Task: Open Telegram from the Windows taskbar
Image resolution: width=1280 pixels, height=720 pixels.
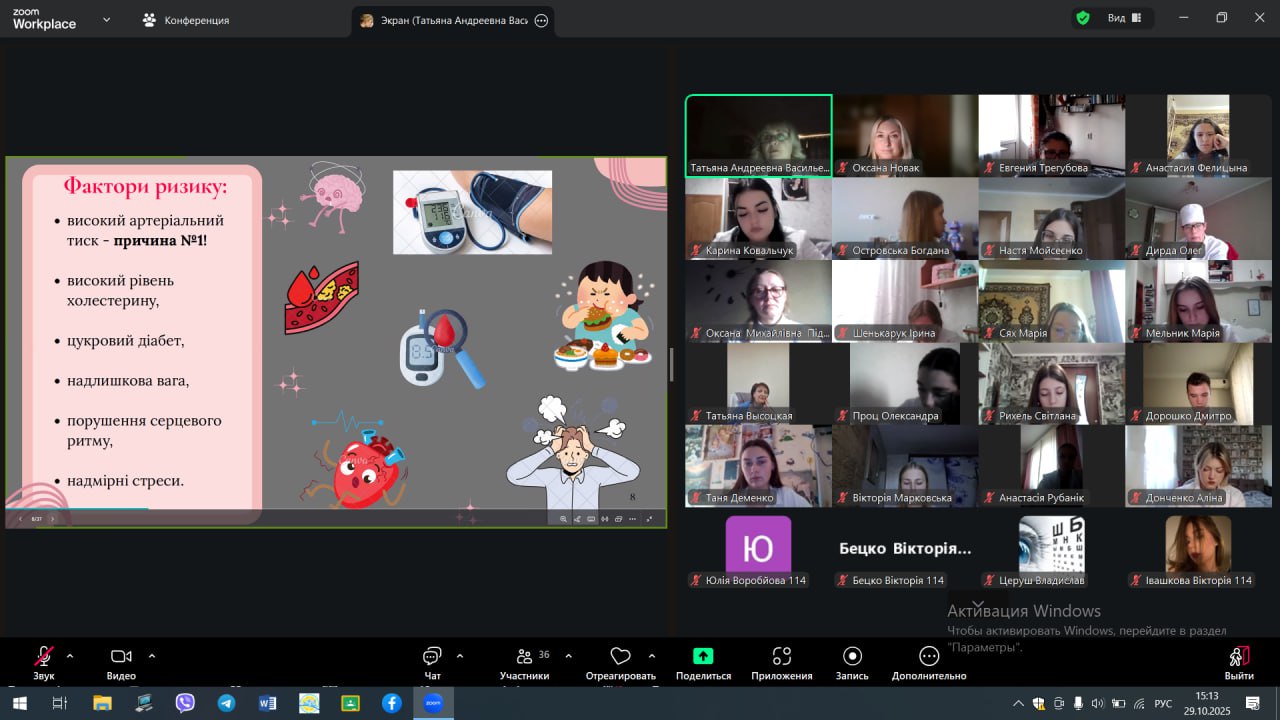Action: [x=226, y=703]
